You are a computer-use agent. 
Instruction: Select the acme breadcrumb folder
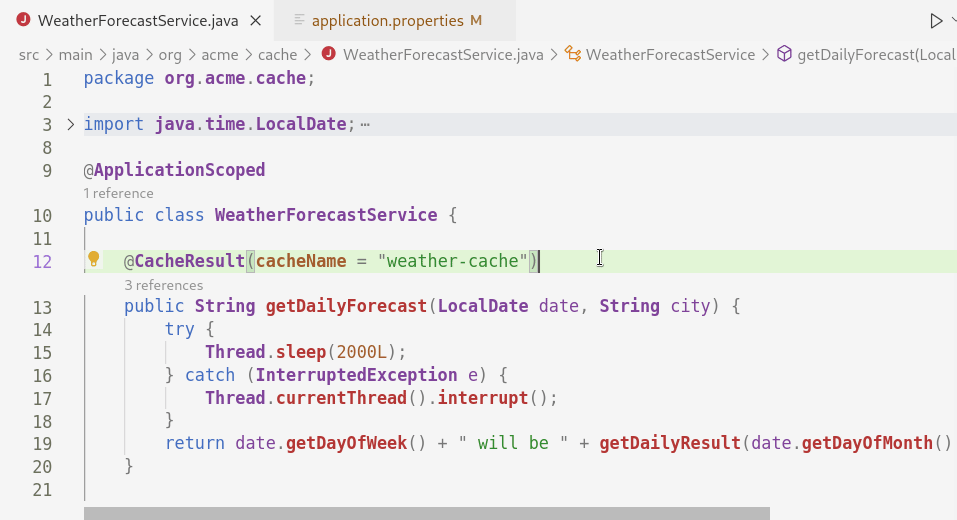(x=220, y=55)
